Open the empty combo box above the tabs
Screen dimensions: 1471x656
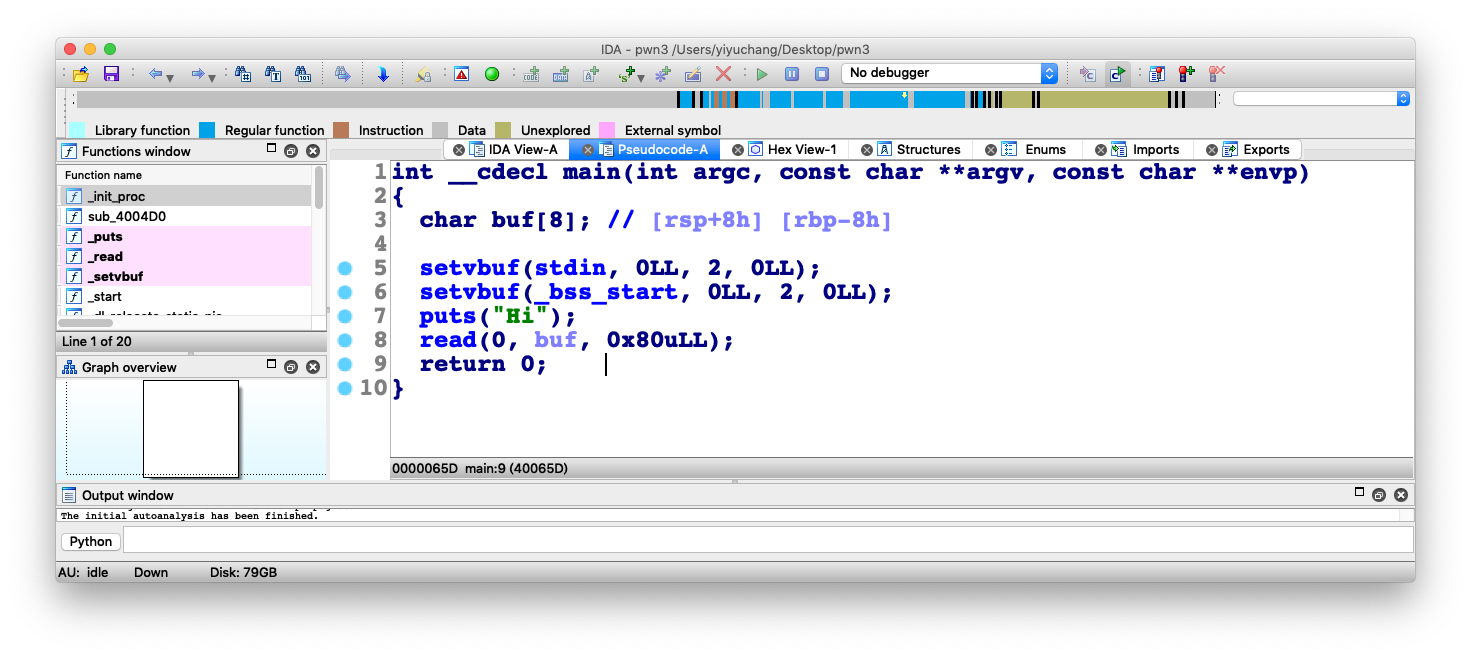click(x=1320, y=99)
